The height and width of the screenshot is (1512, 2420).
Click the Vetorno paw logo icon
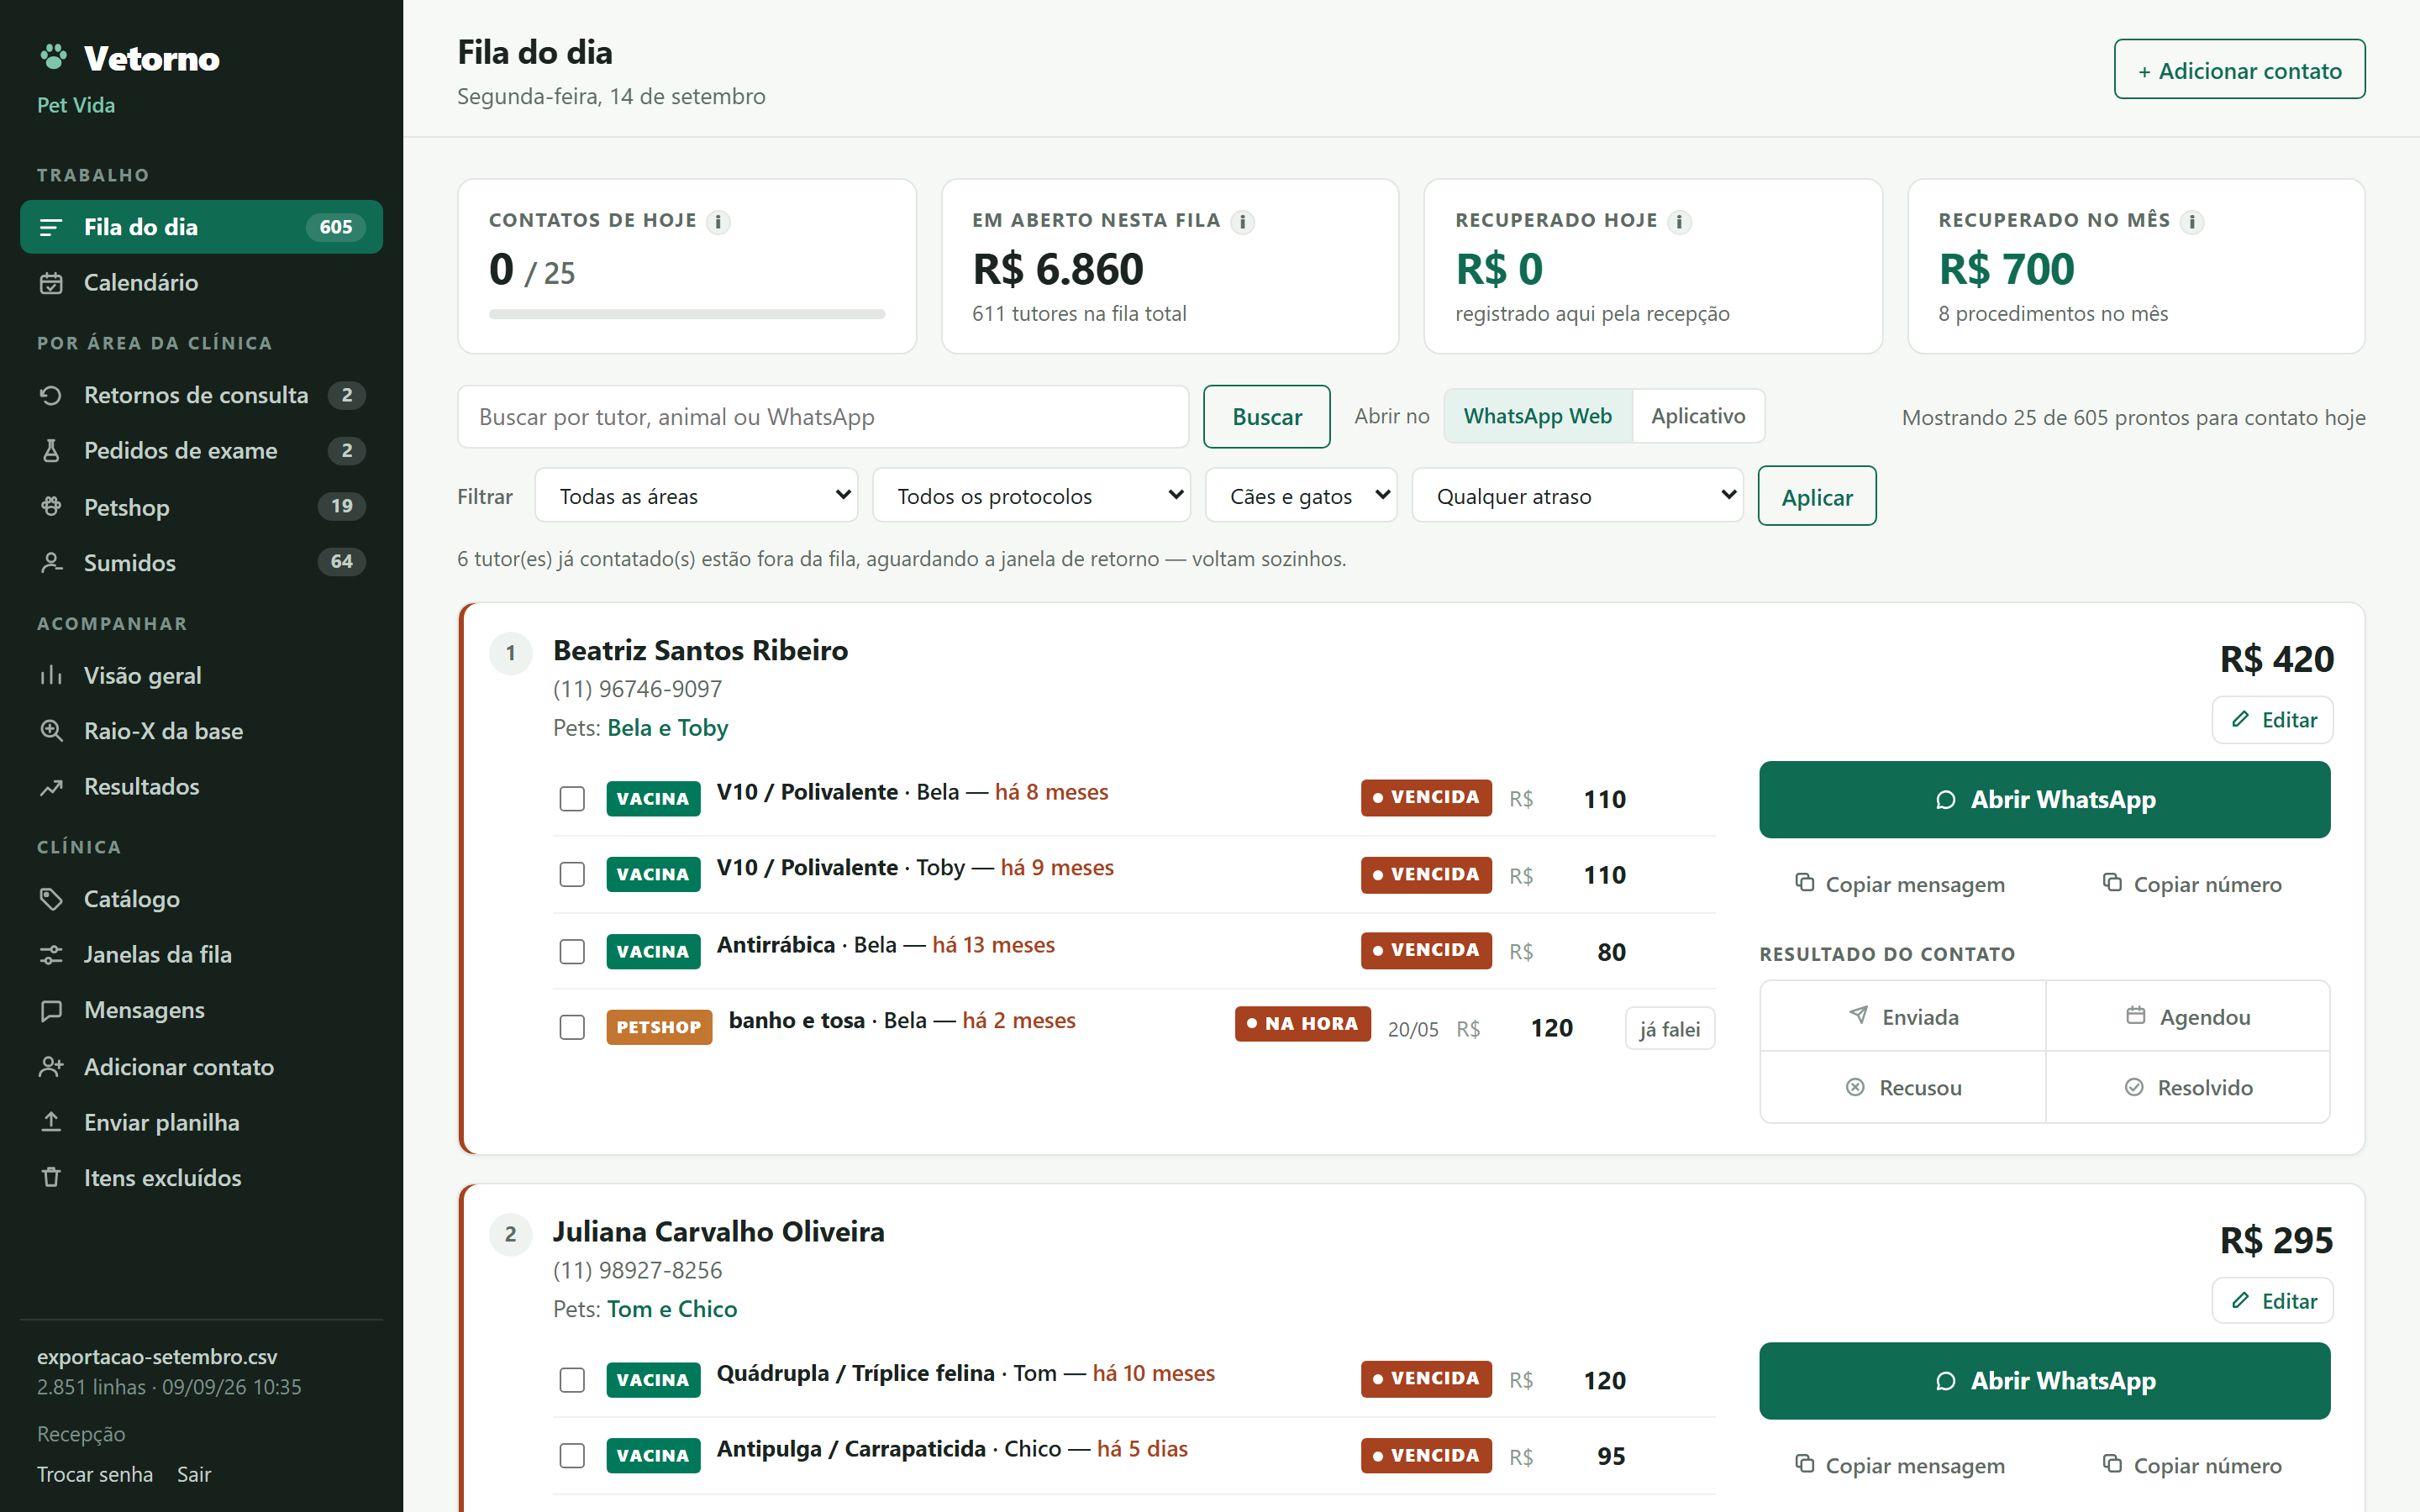tap(53, 57)
